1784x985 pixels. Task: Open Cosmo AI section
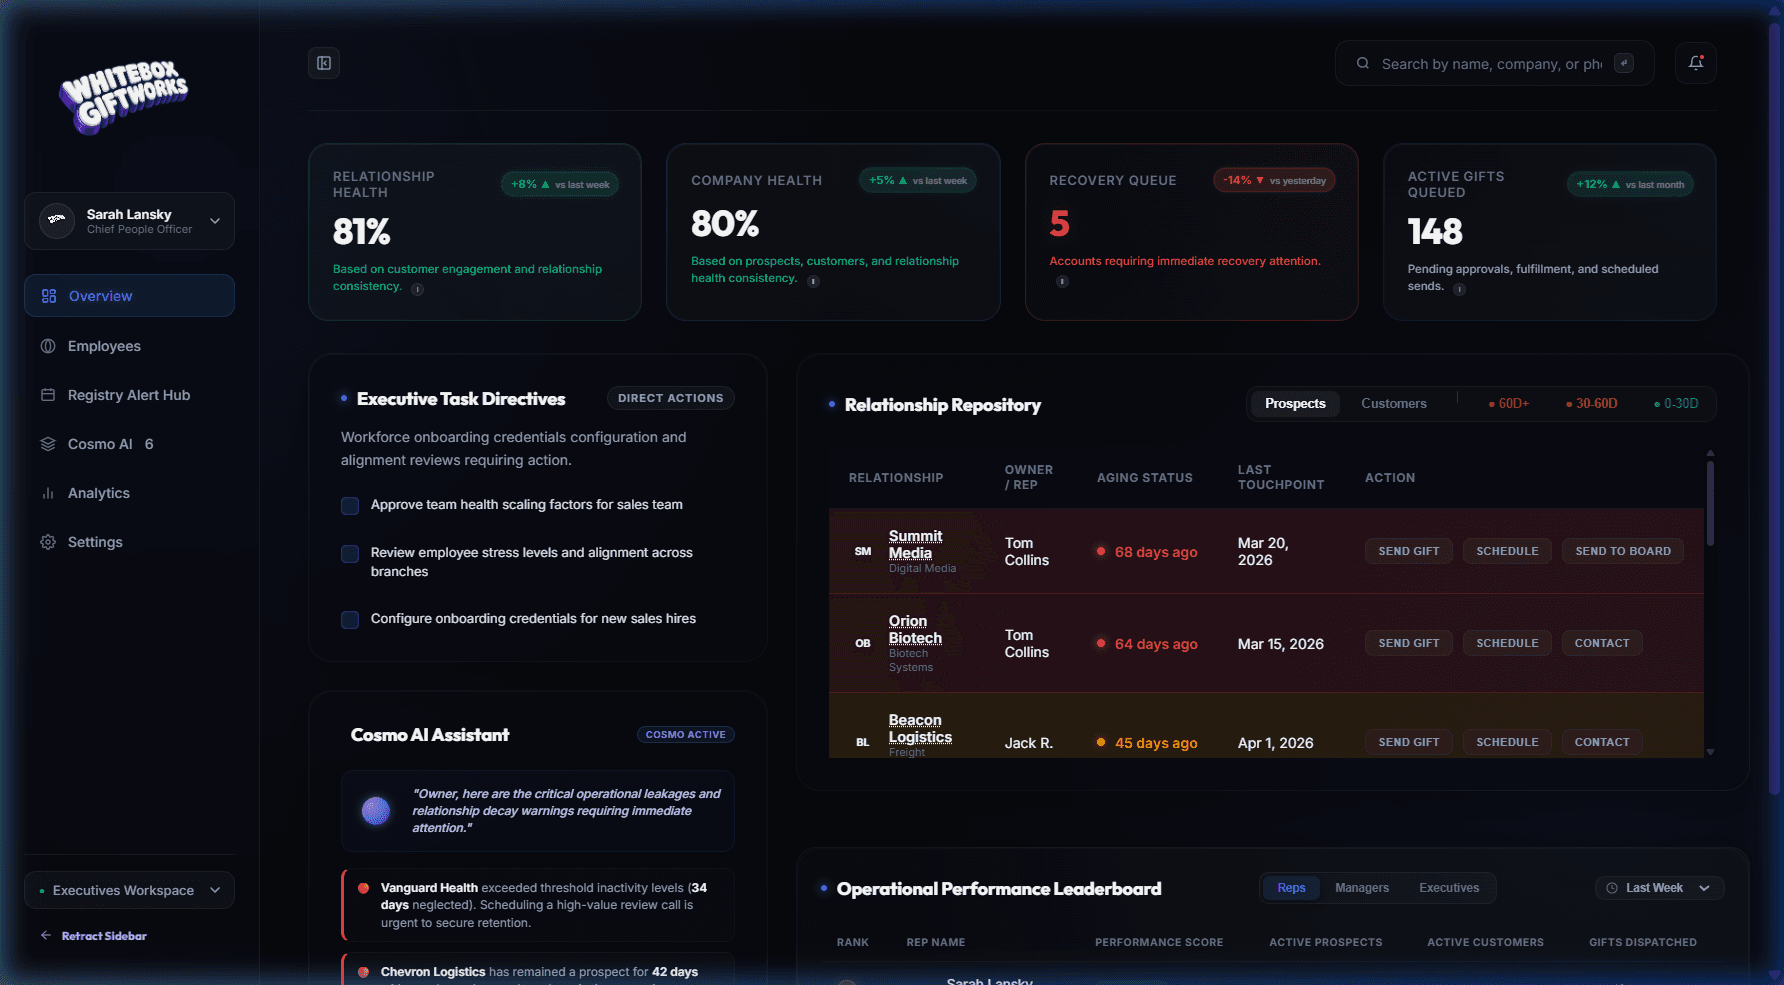pos(130,444)
